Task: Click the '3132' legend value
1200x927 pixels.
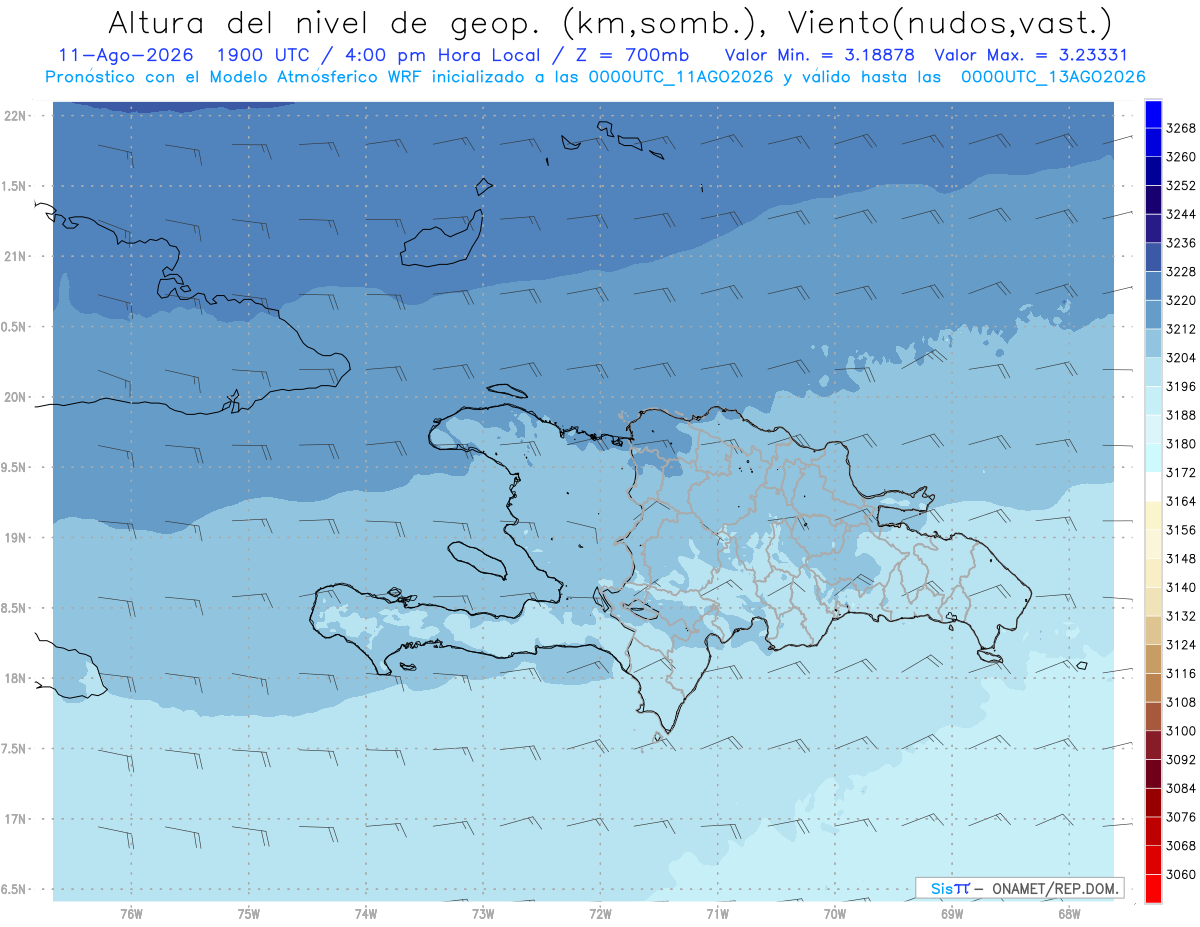Action: pos(1181,616)
